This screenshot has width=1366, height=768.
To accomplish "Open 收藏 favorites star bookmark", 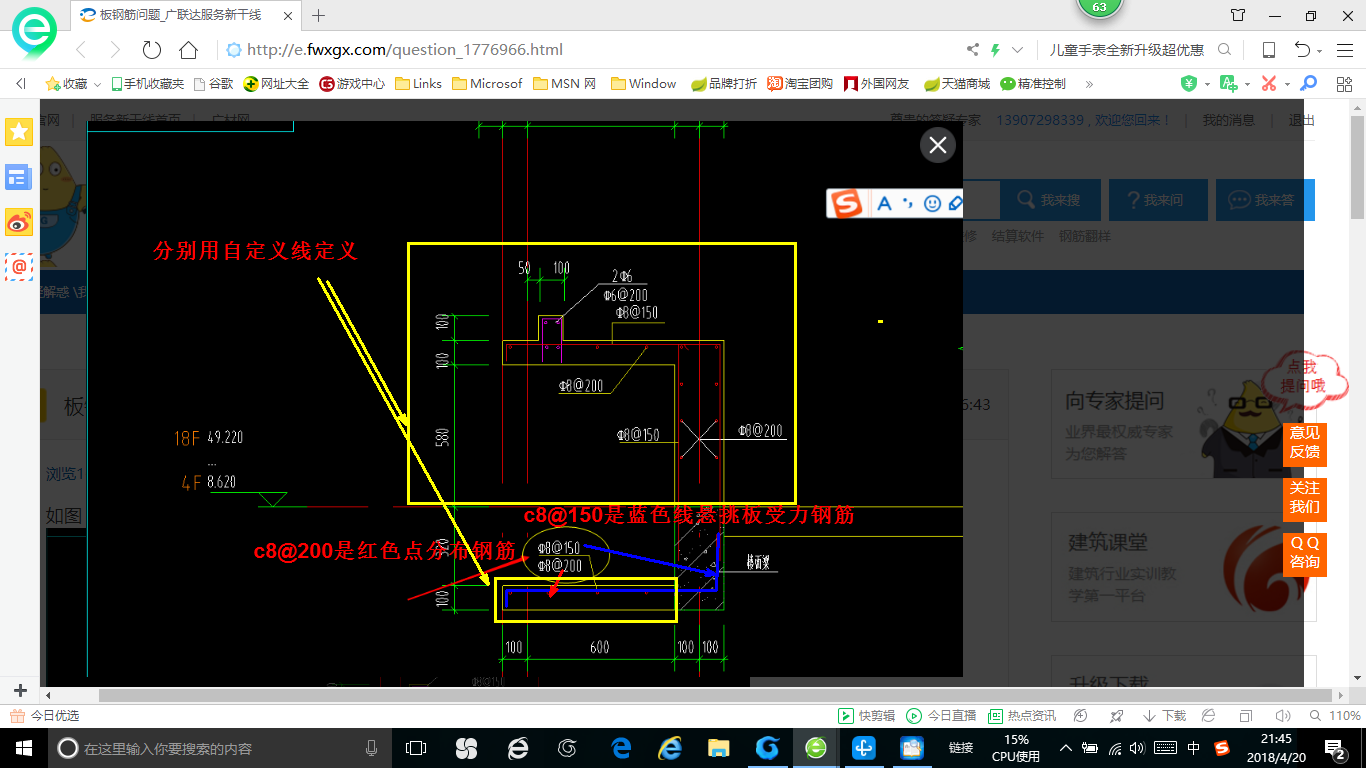I will pyautogui.click(x=66, y=84).
